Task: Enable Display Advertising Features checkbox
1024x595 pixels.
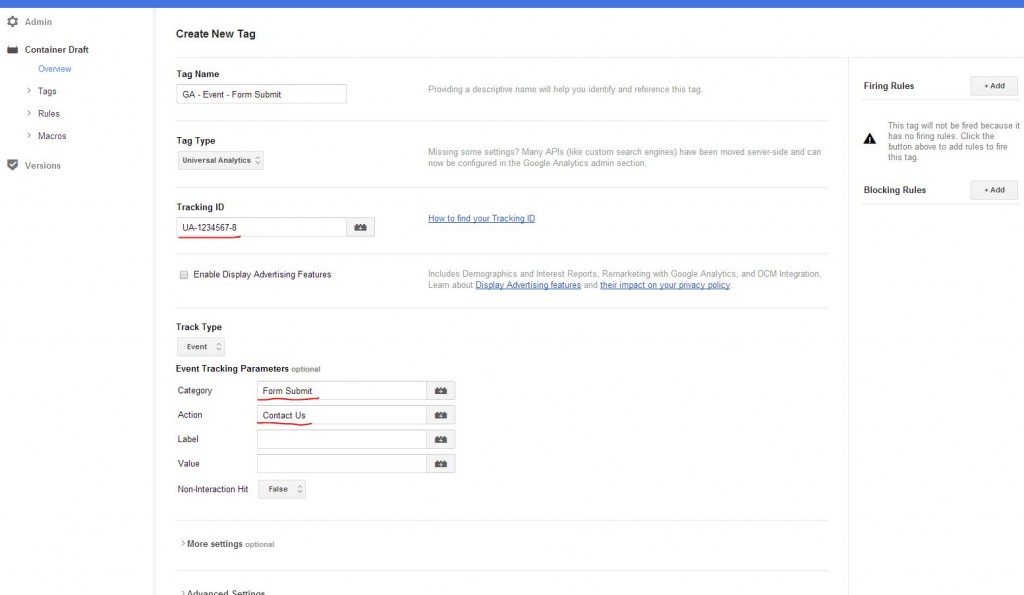Action: [x=183, y=274]
